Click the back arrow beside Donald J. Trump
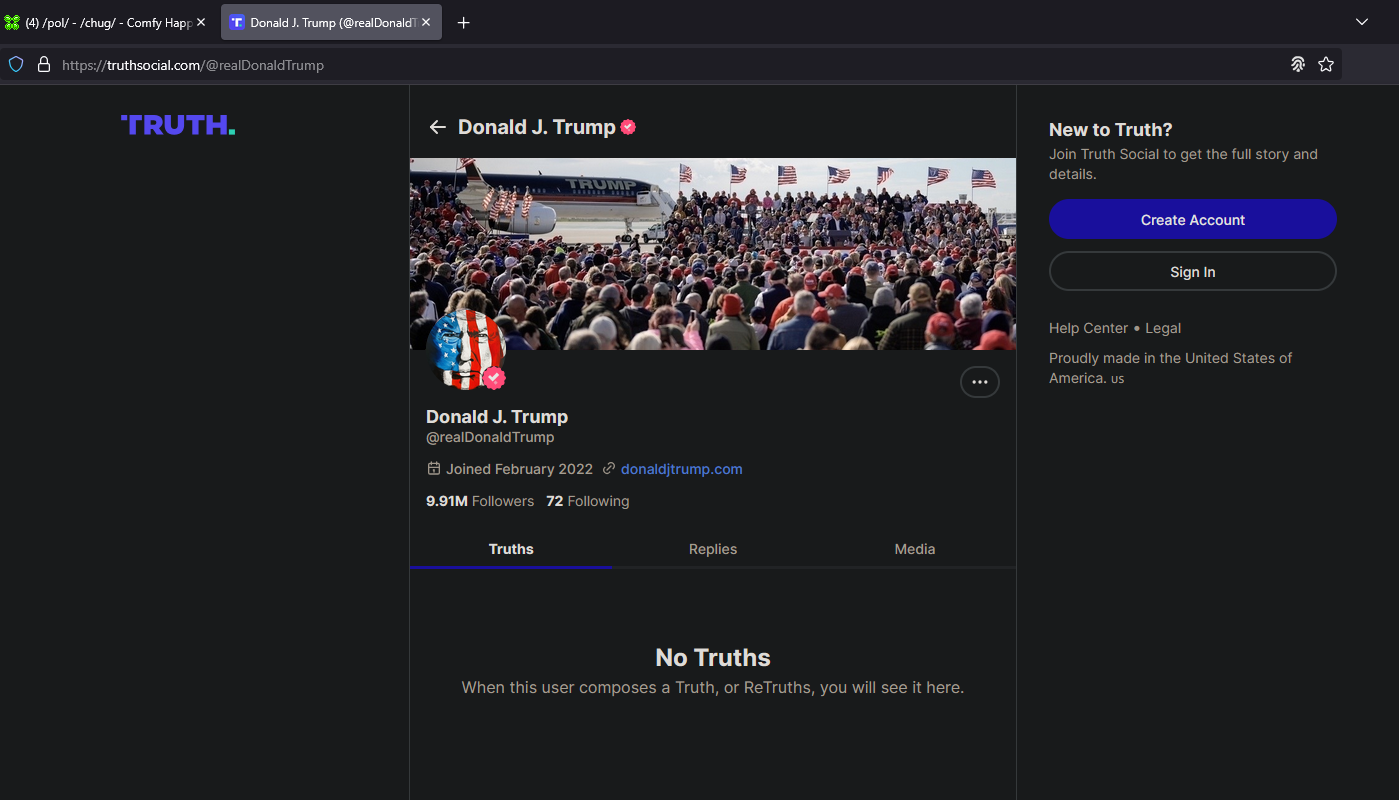 [x=437, y=127]
